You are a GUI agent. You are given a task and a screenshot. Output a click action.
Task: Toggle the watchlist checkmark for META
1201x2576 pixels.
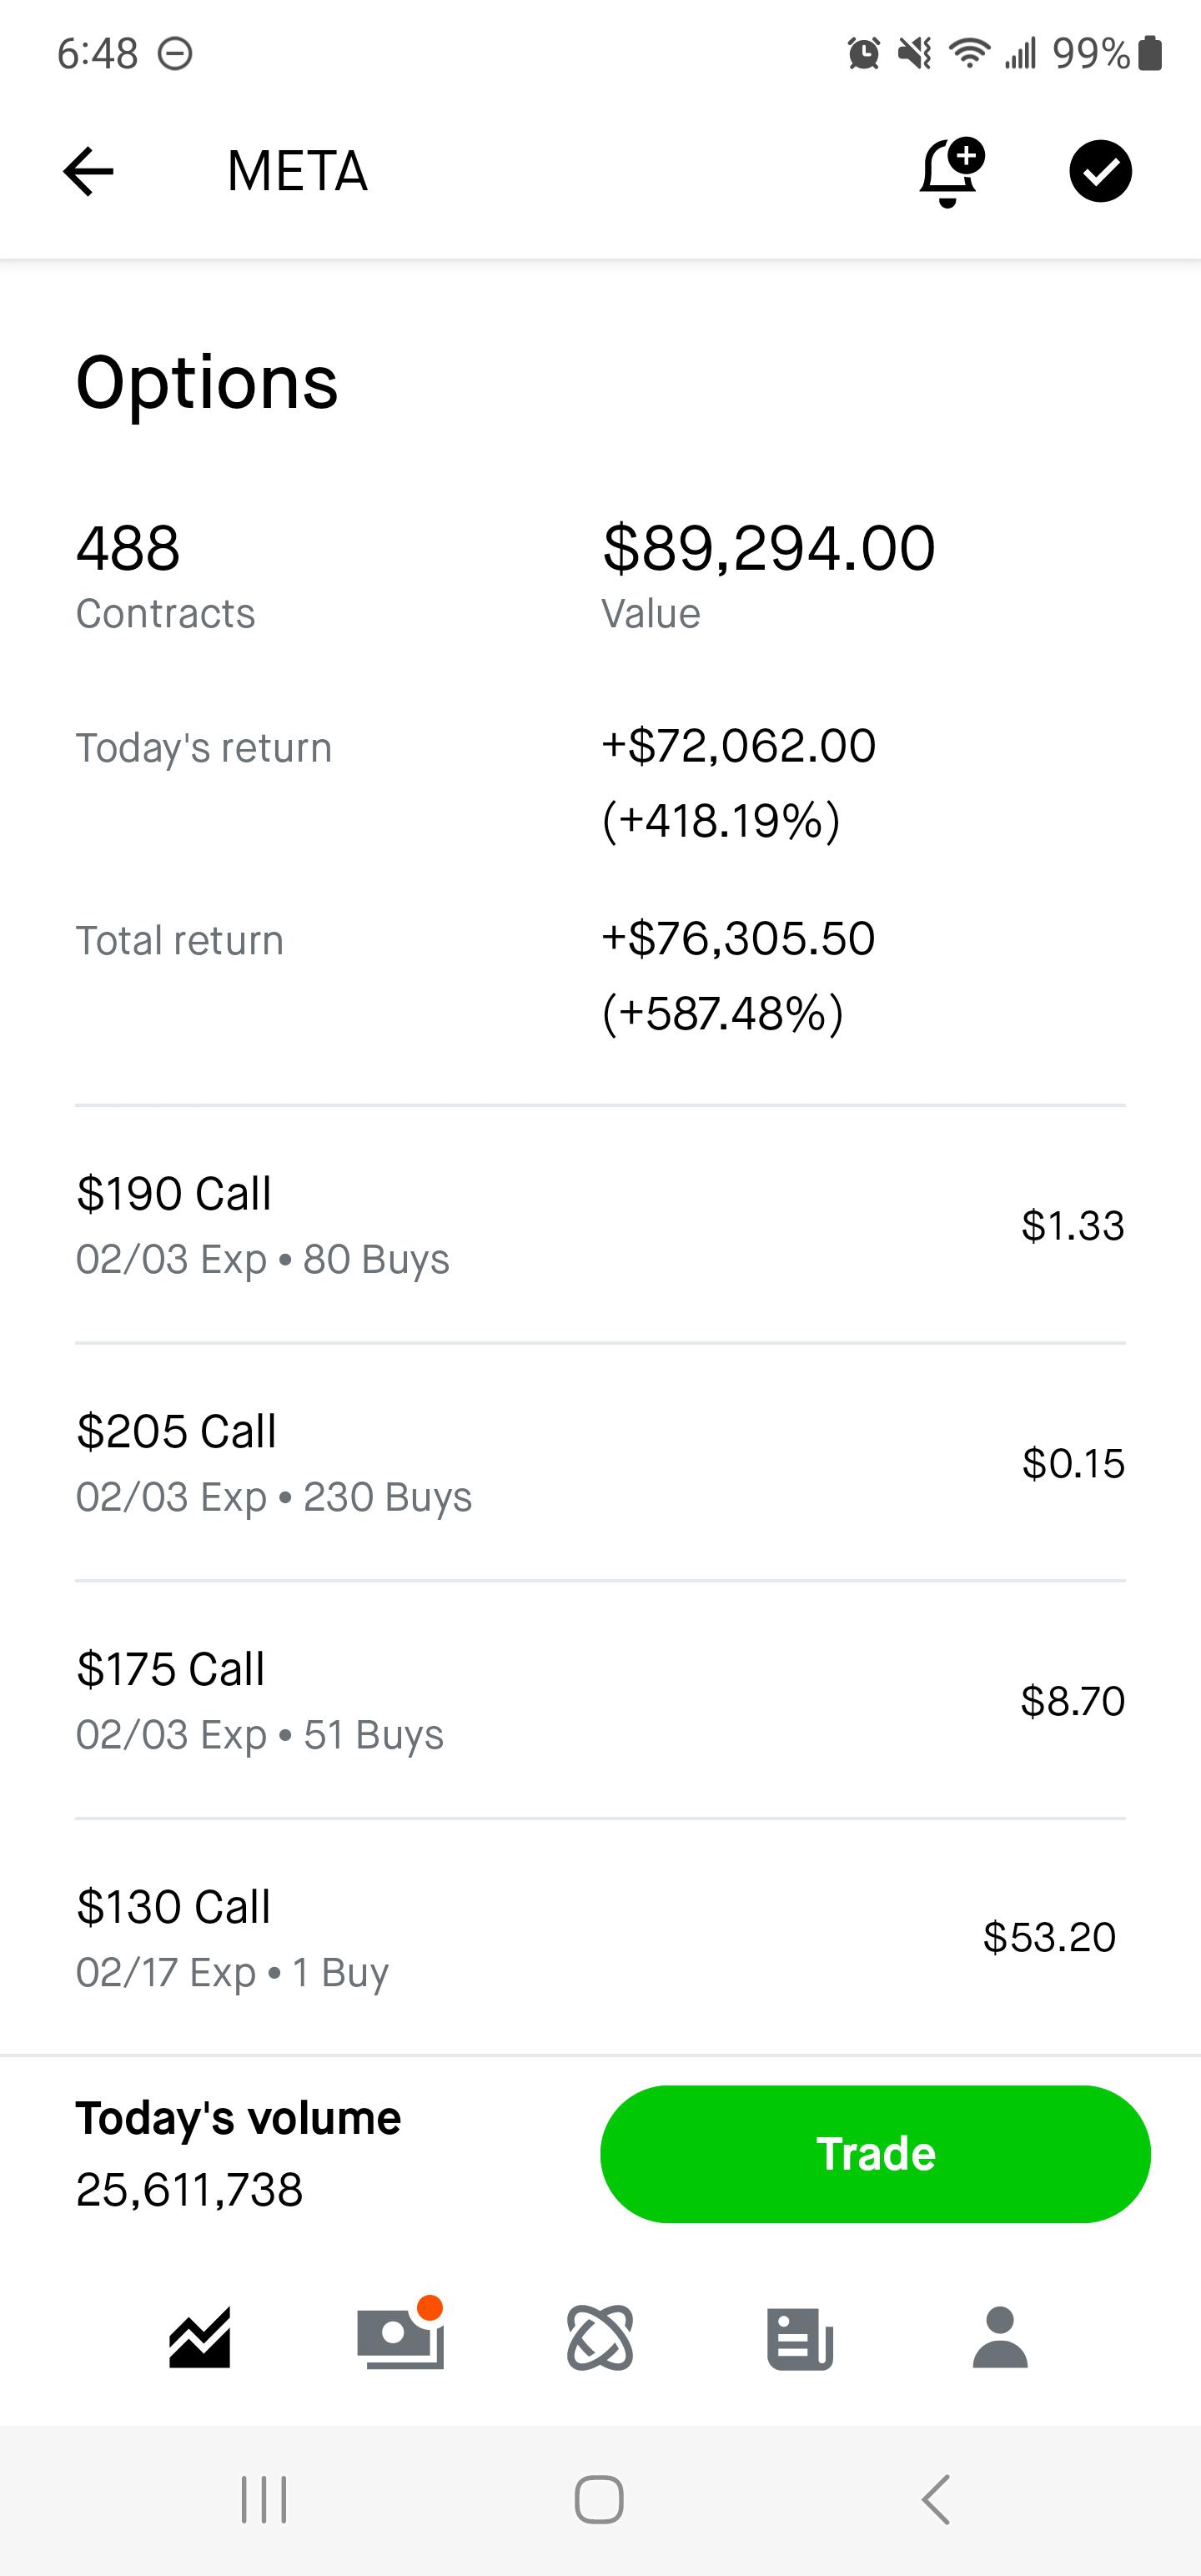[x=1100, y=171]
